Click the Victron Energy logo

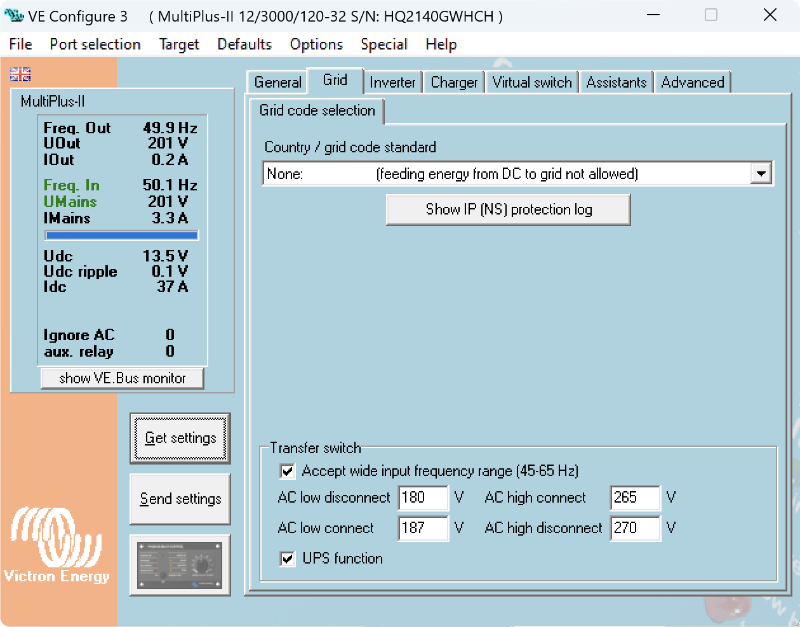click(57, 545)
